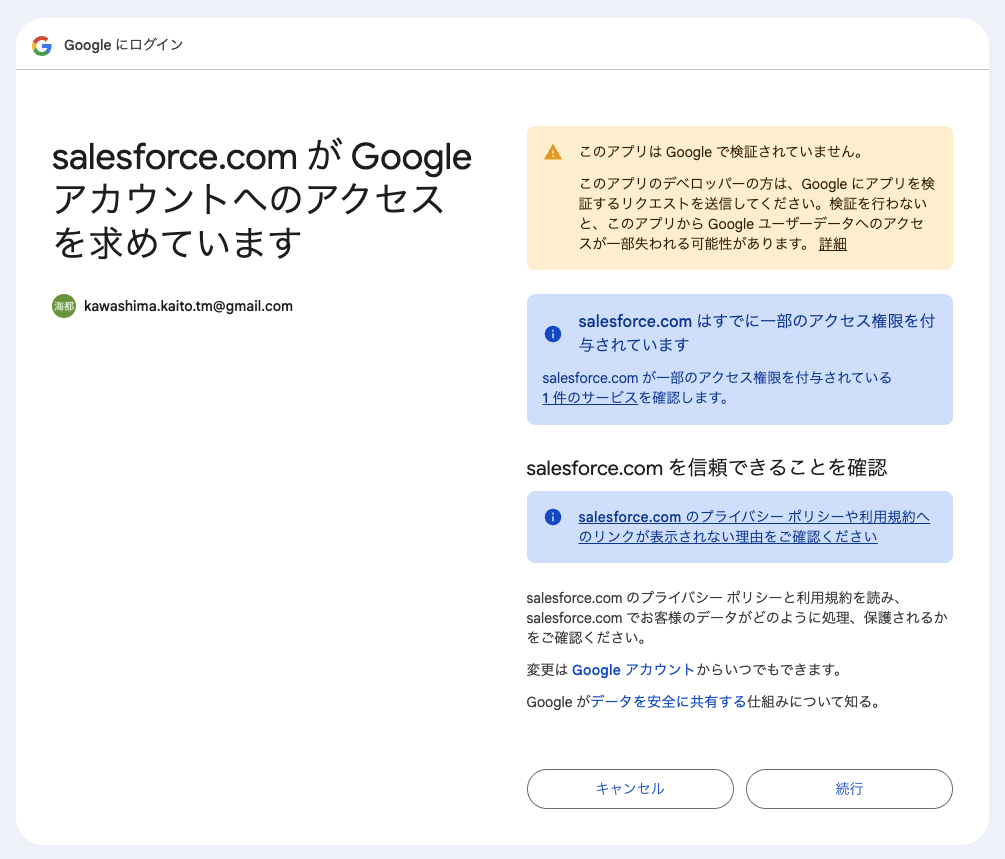The width and height of the screenshot is (1005, 859).
Task: Open the データを安全に共有する link
Action: coord(668,702)
